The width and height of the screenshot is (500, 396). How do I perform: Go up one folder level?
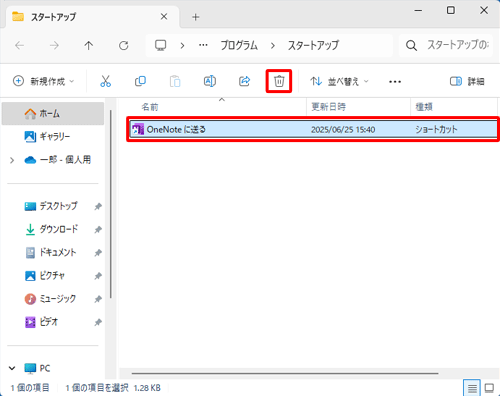pos(89,45)
